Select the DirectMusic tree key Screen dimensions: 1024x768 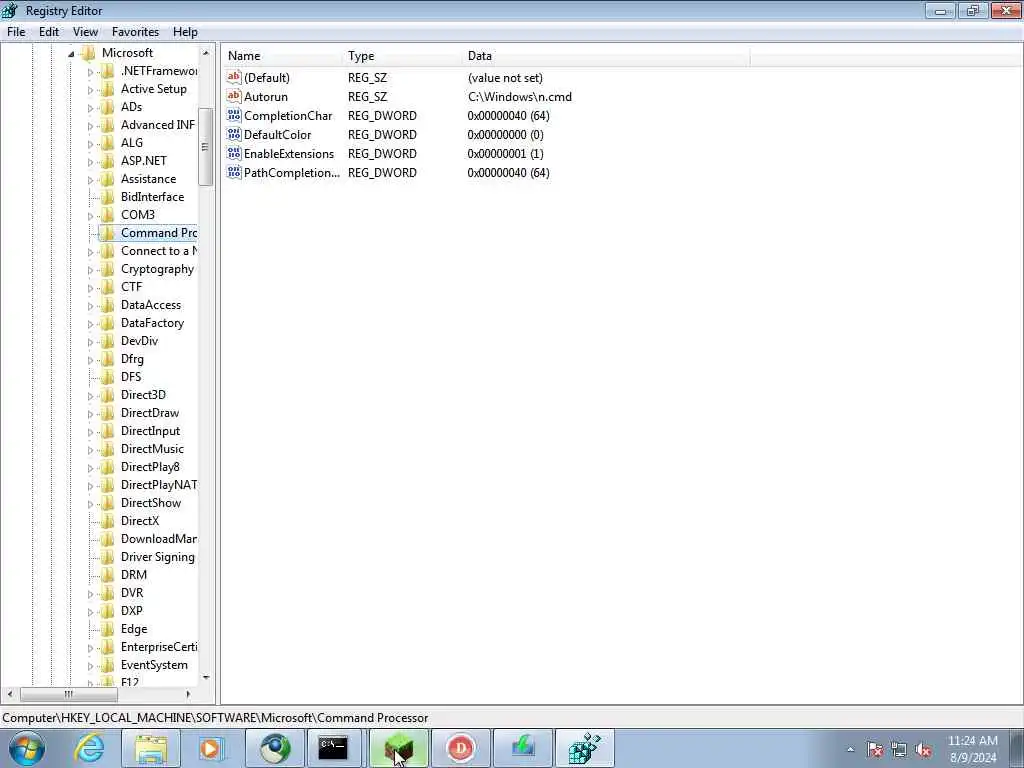point(152,449)
